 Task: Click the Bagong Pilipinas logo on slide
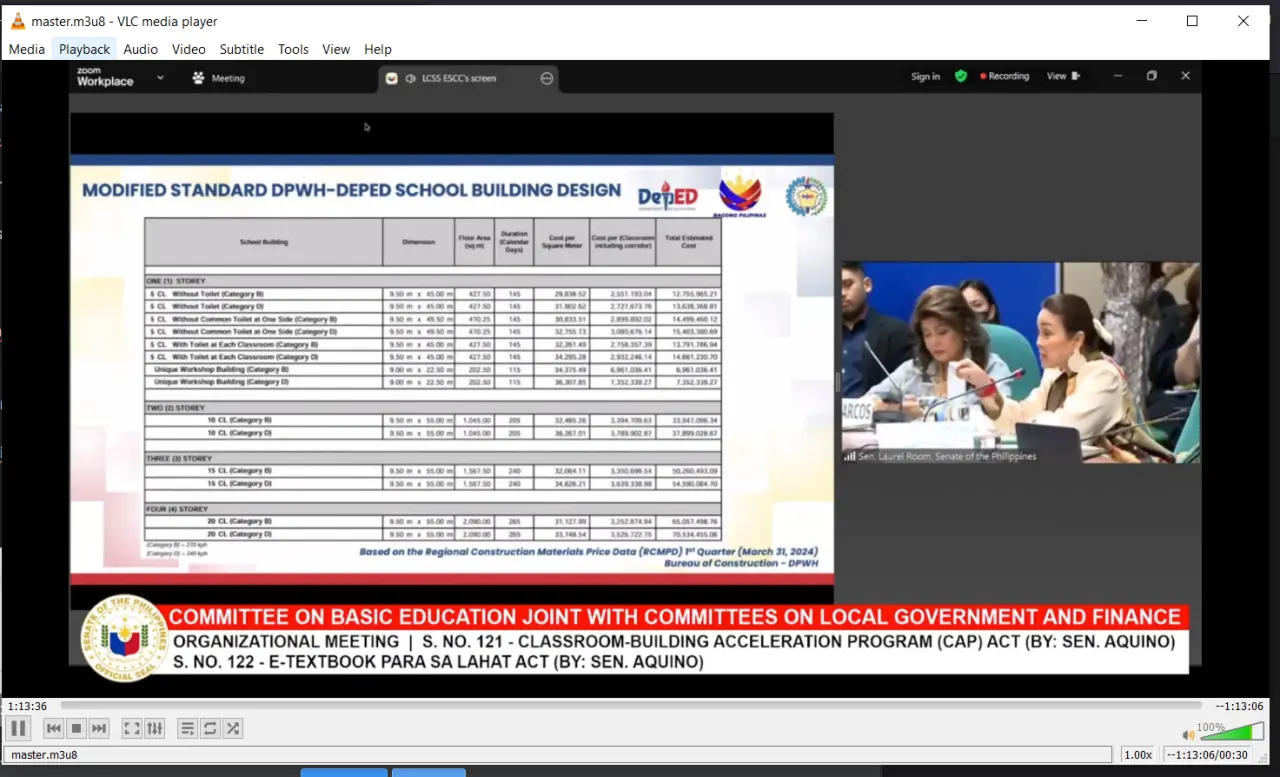pos(740,196)
